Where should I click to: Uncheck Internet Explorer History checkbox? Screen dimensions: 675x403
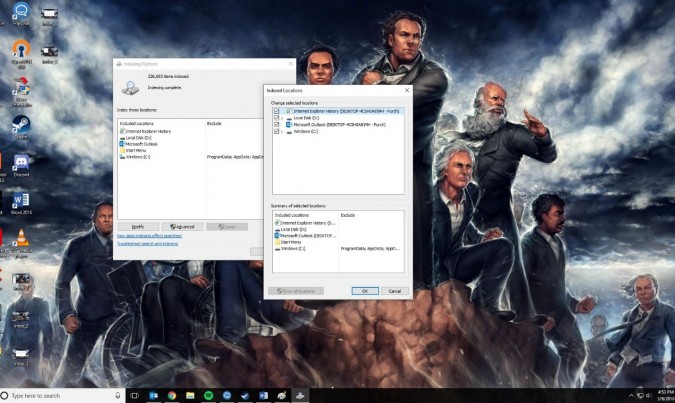[x=276, y=111]
